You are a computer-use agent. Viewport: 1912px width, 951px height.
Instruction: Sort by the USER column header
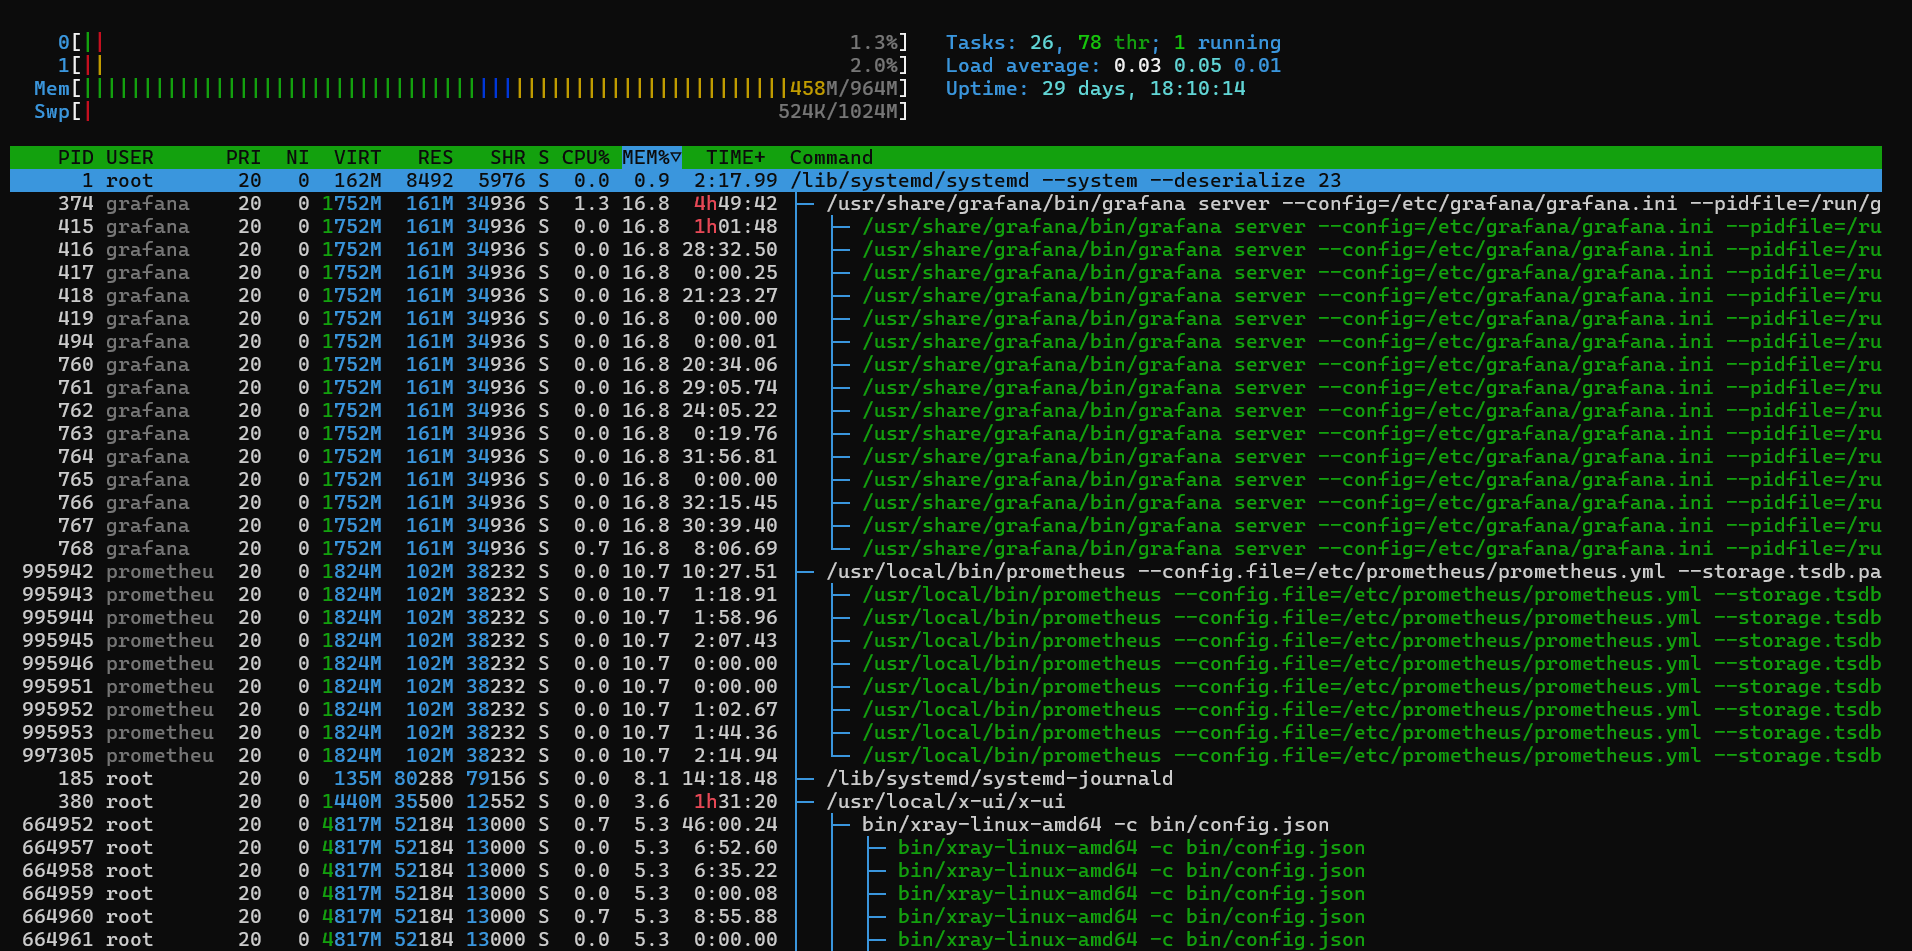(130, 158)
